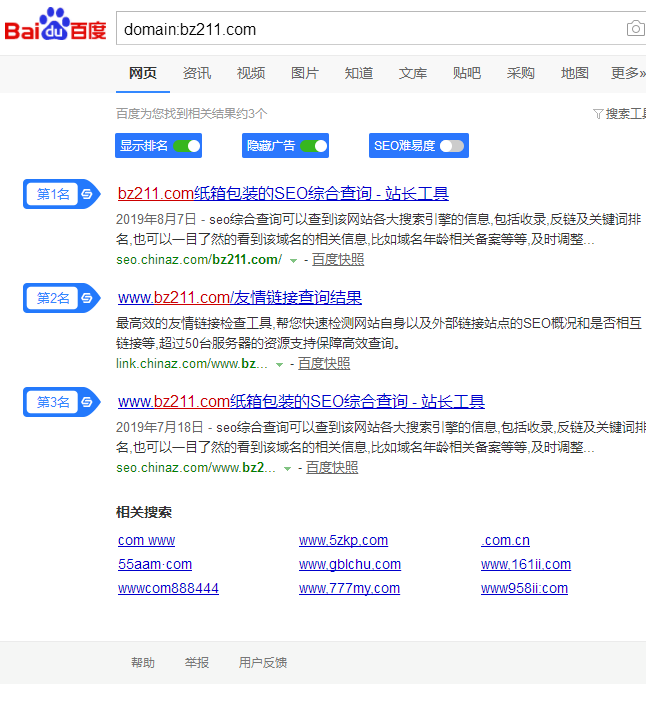Screen dimensions: 646x701
Task: Click the 第3名 rank badge
Action: pos(62,402)
